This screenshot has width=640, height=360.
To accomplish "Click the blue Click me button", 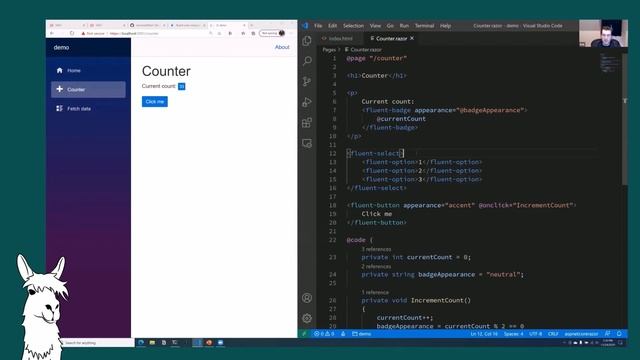I will (x=155, y=102).
